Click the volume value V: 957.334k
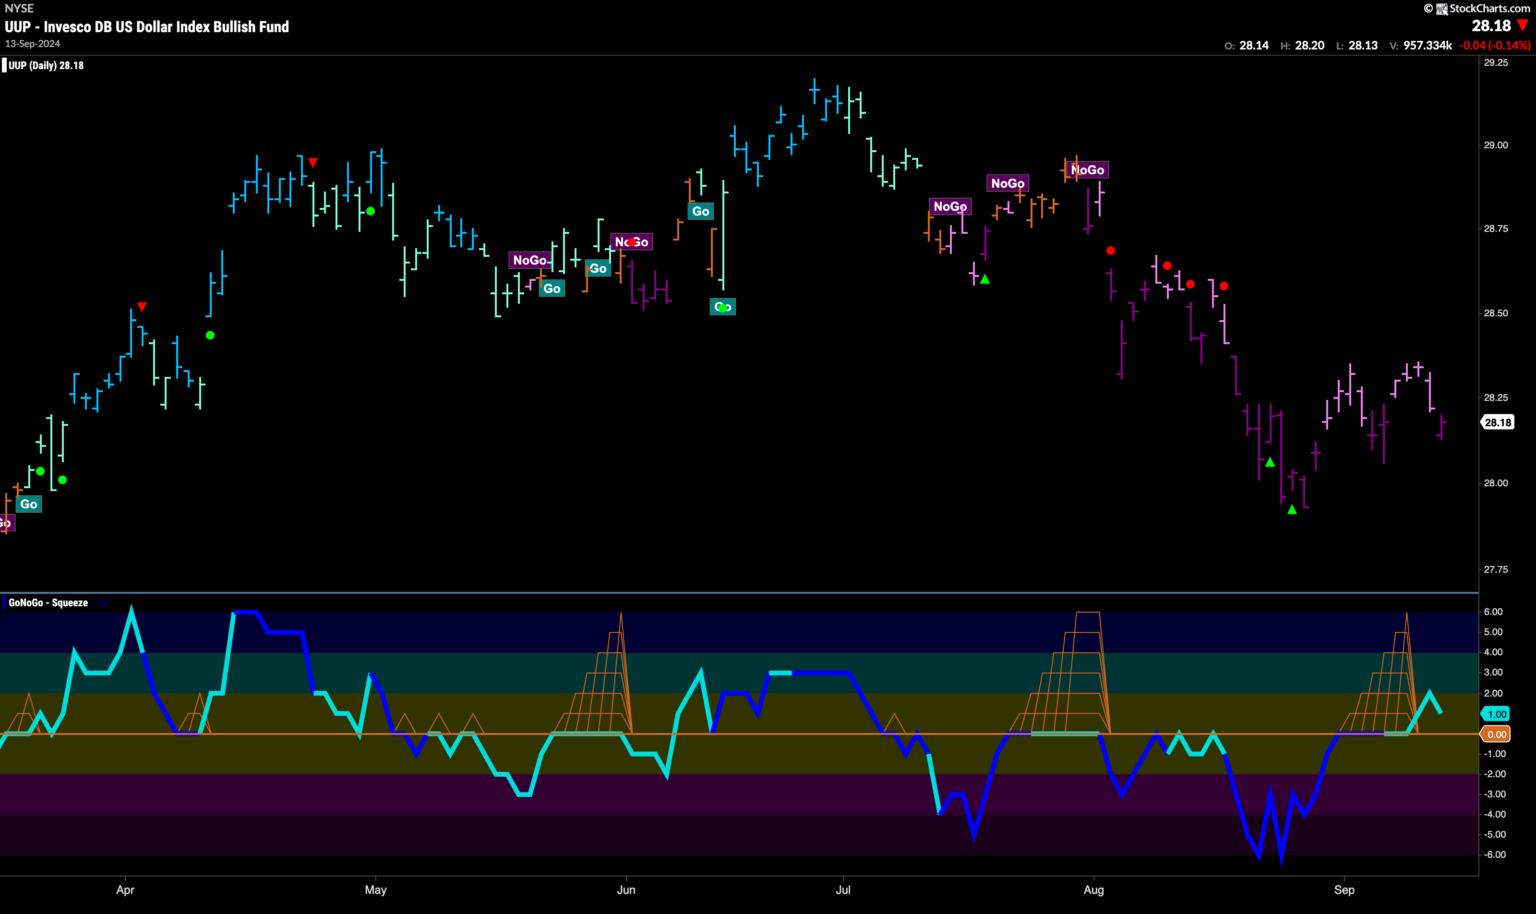Image resolution: width=1536 pixels, height=914 pixels. pos(1421,45)
